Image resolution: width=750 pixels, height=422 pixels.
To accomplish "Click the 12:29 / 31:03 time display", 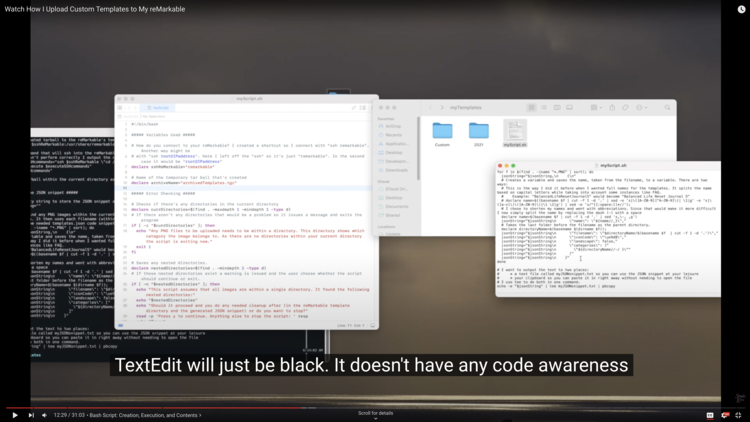I will 69,415.
